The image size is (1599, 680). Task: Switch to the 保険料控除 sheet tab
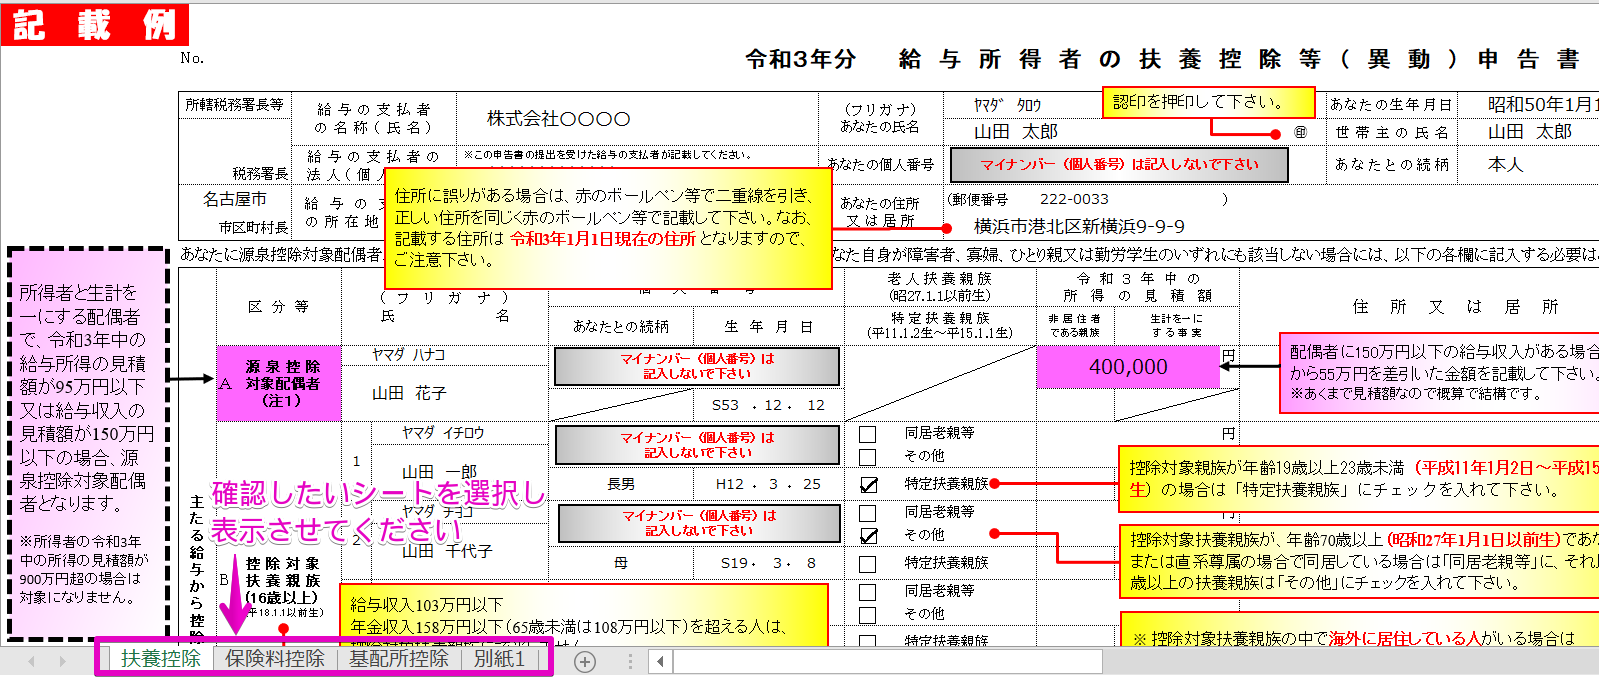(275, 659)
